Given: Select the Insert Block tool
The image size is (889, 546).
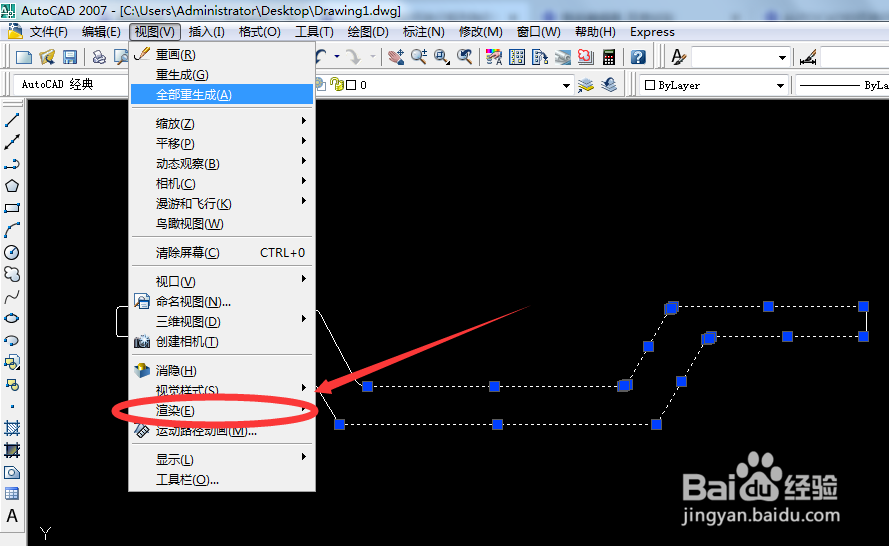Looking at the screenshot, I should click(12, 362).
